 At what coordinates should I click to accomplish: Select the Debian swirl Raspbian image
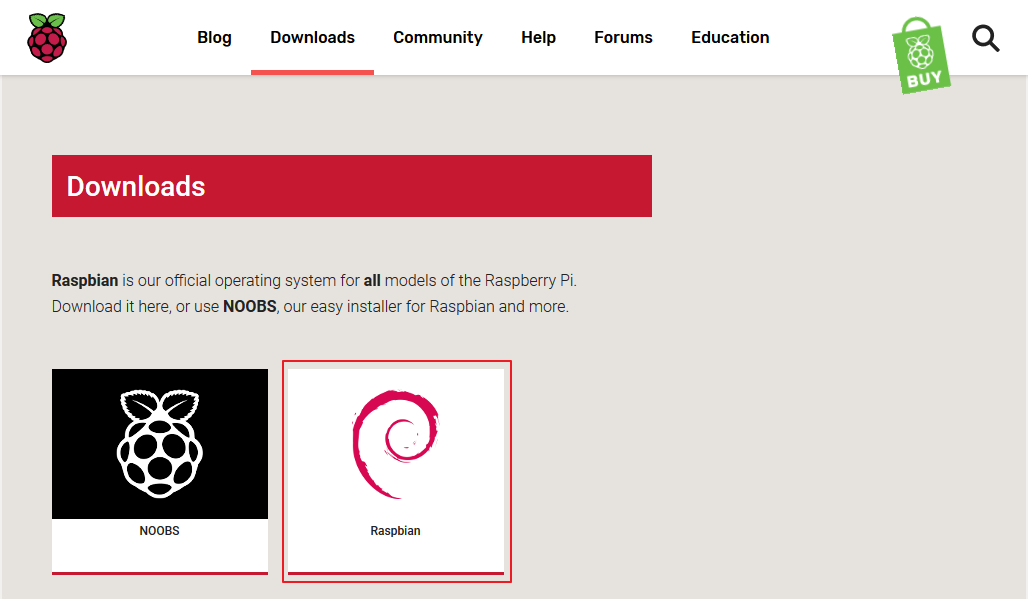[x=396, y=444]
